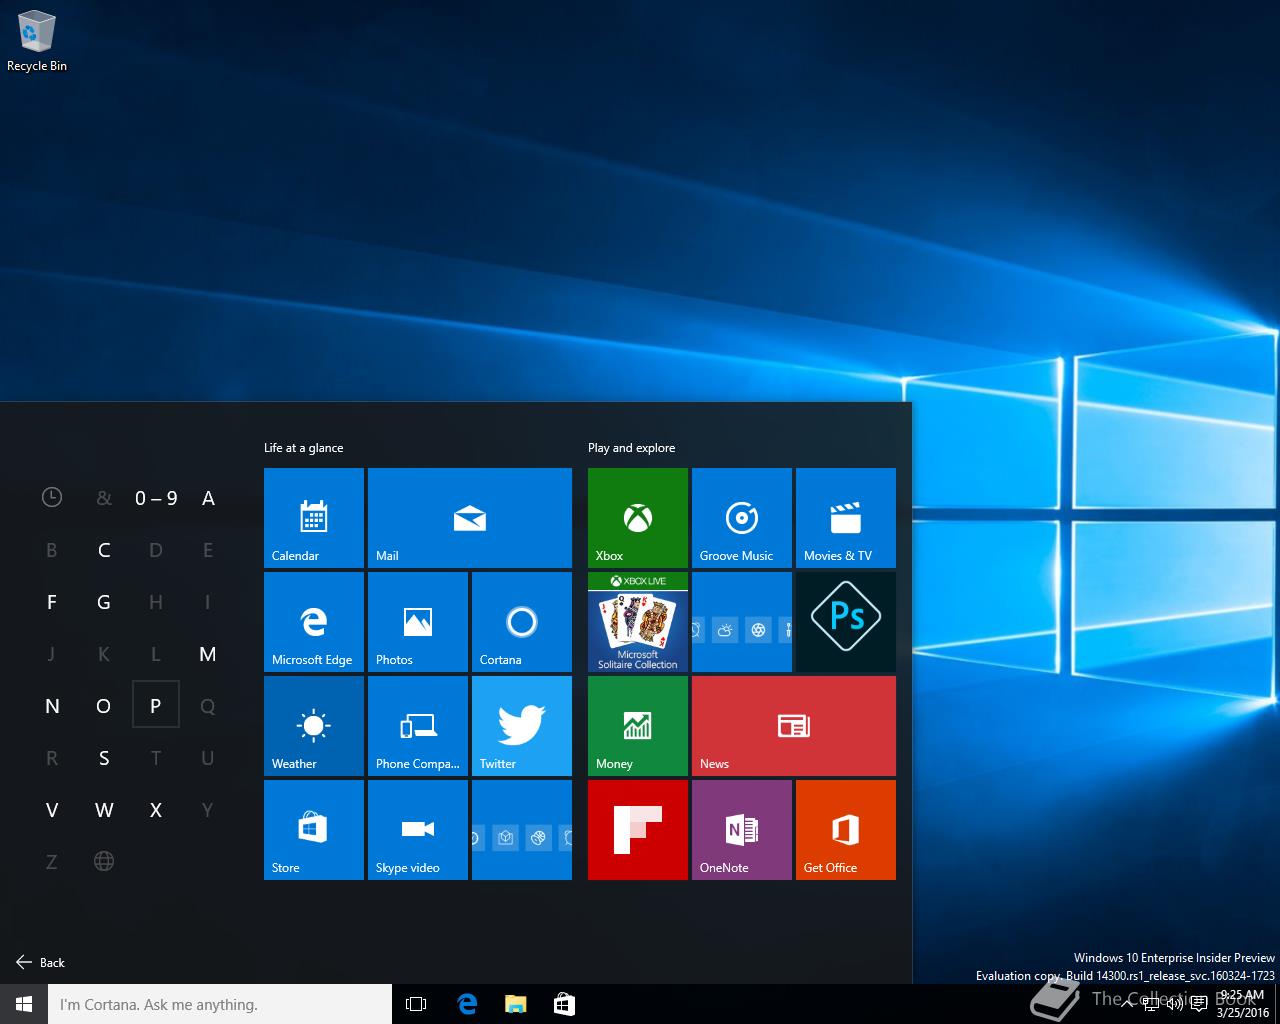Open the Get Office tile
1280x1024 pixels.
click(x=846, y=830)
